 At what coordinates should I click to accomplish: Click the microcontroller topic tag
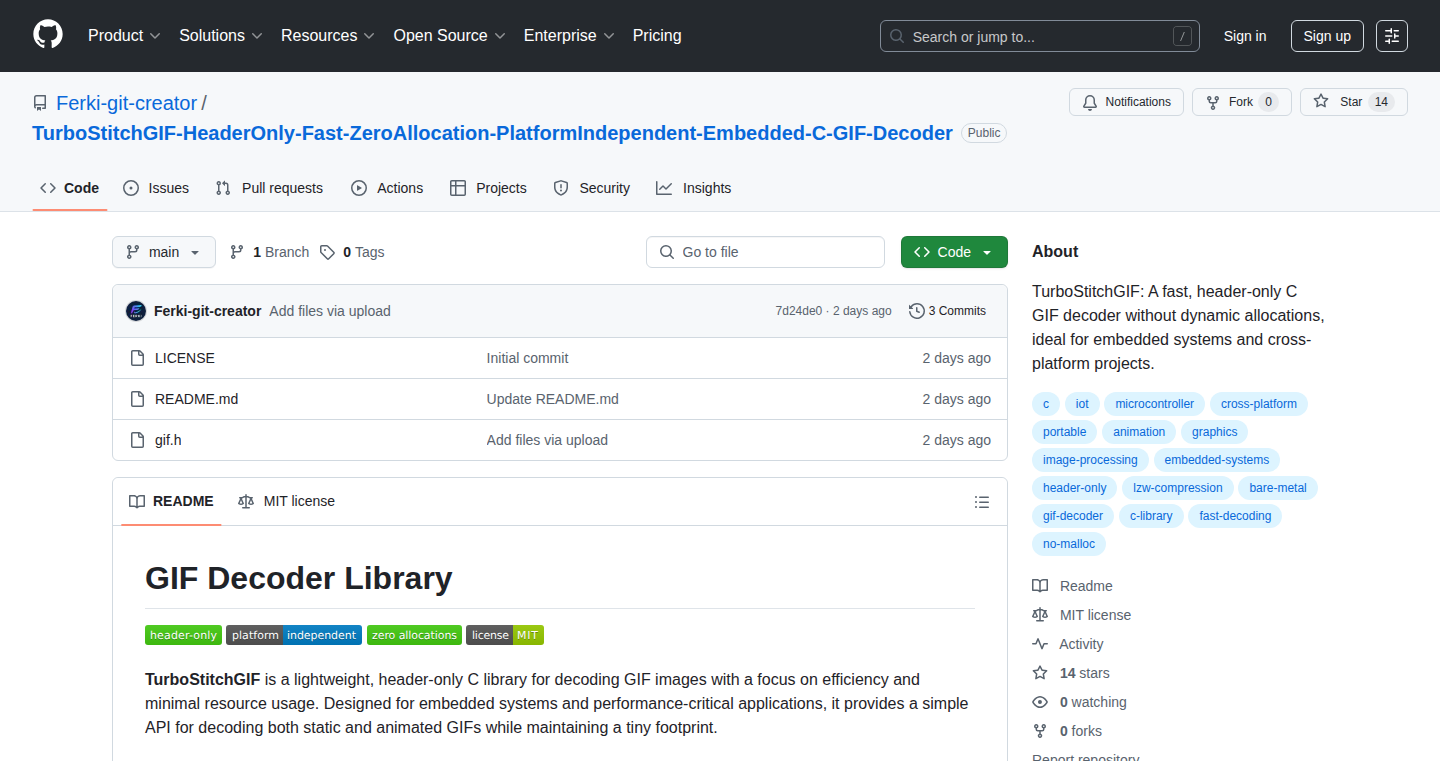point(1155,404)
